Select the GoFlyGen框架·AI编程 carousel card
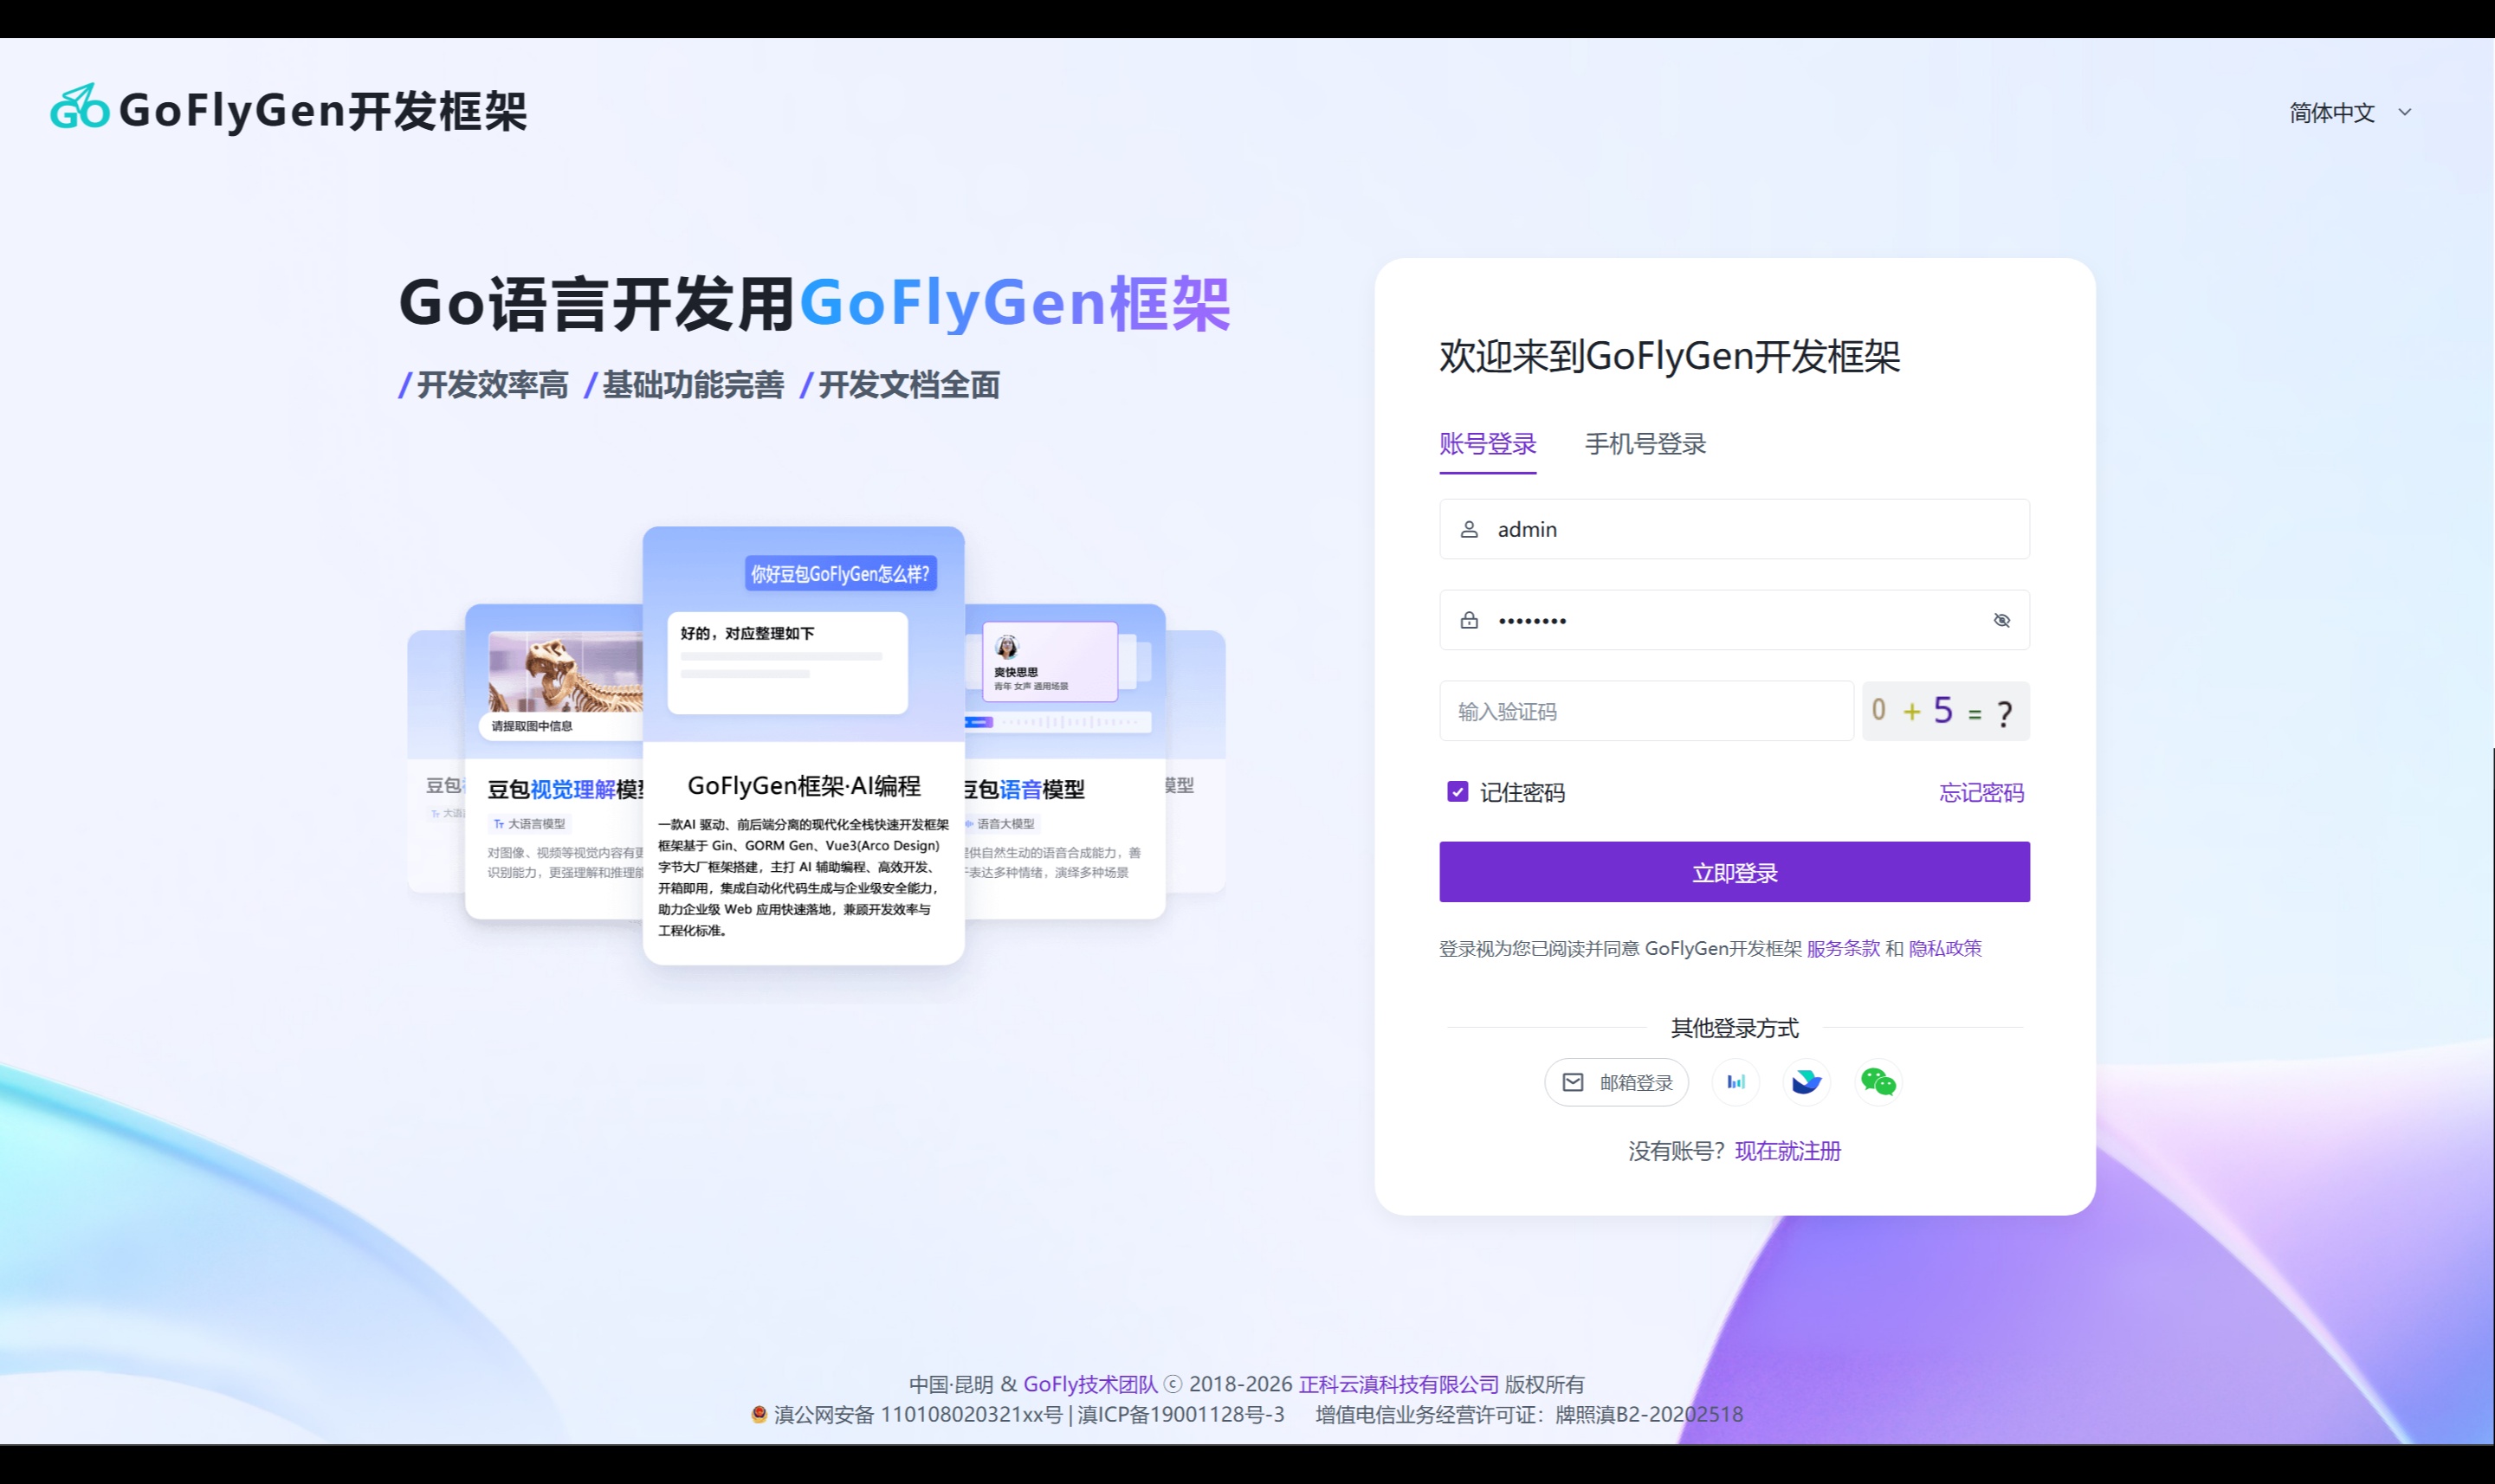 click(x=804, y=746)
